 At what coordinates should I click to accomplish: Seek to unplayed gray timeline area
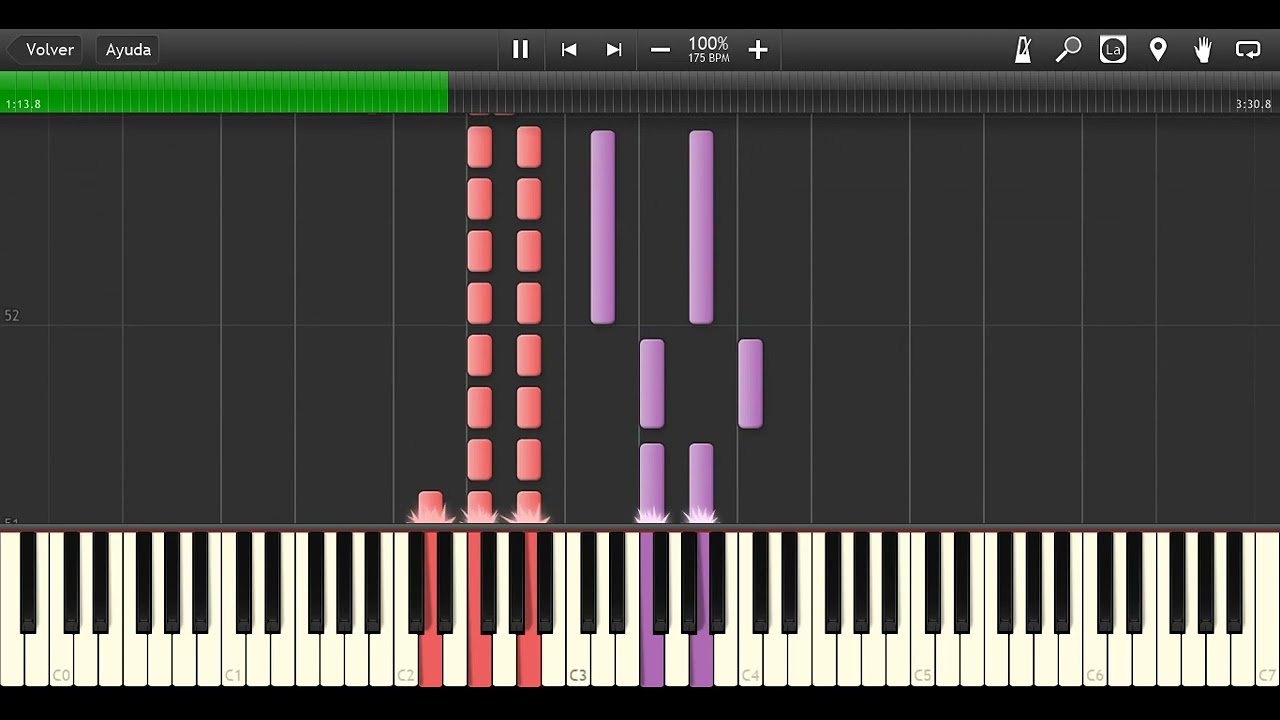(x=864, y=92)
